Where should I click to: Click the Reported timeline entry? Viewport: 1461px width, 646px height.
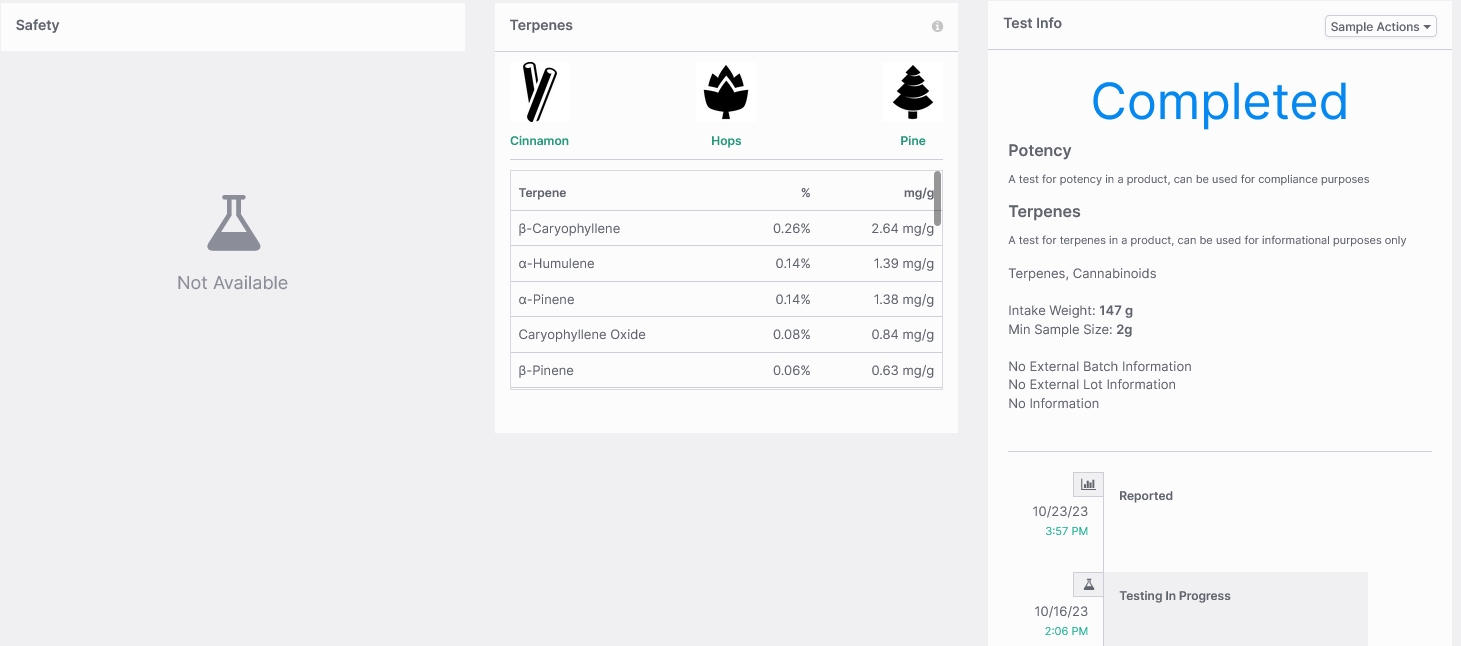pyautogui.click(x=1146, y=496)
